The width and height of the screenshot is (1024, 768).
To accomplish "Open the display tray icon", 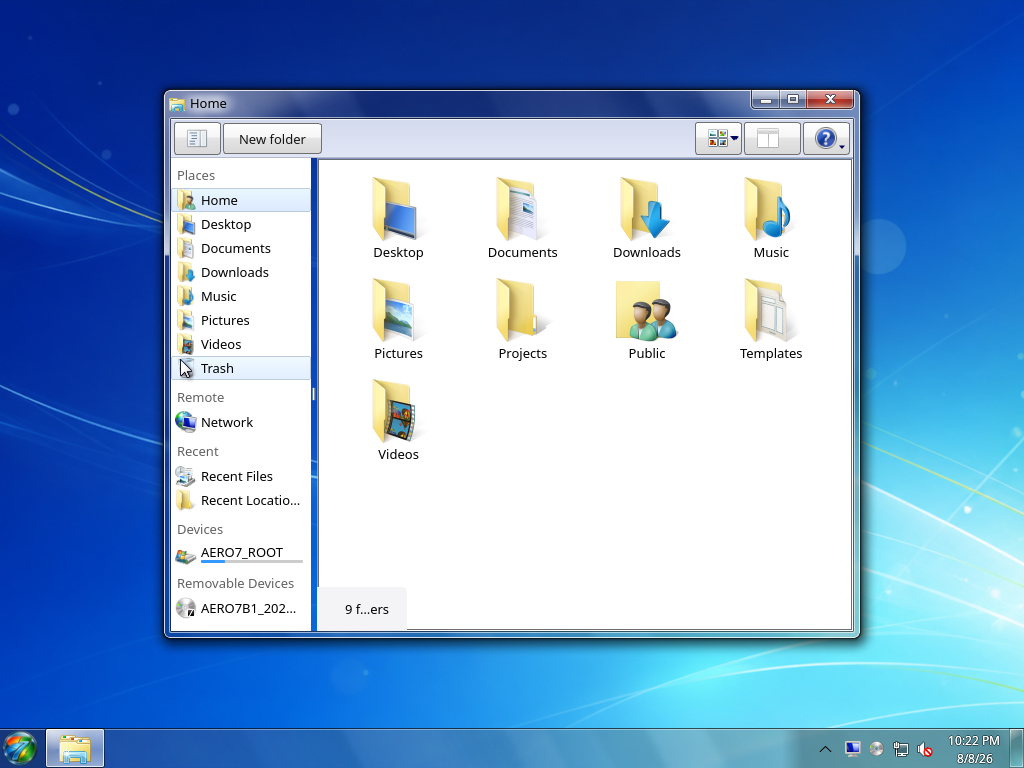I will (852, 748).
